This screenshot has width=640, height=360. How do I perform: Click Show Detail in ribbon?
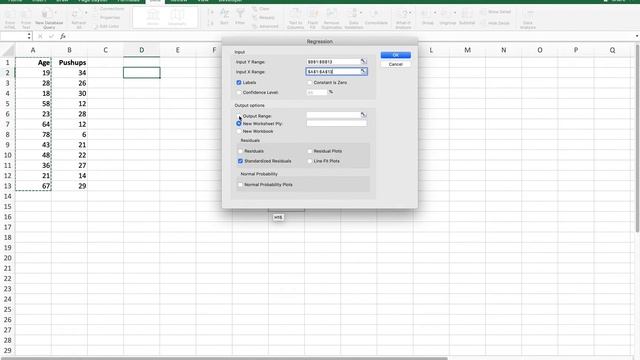click(496, 12)
